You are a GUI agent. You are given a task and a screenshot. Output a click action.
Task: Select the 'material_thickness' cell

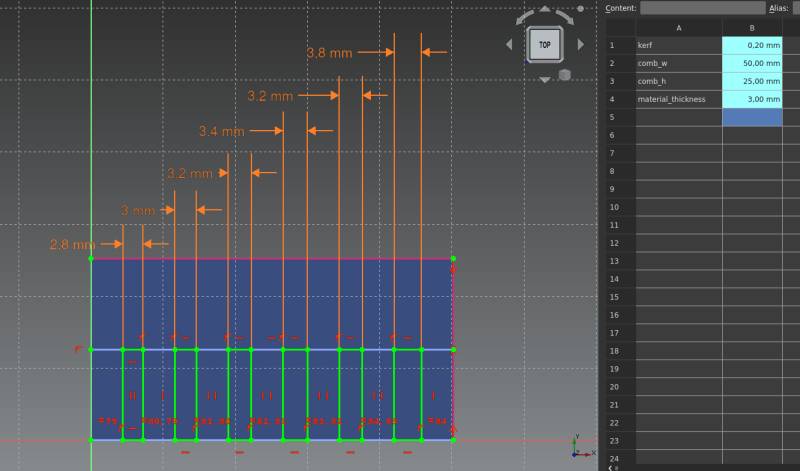click(x=679, y=99)
